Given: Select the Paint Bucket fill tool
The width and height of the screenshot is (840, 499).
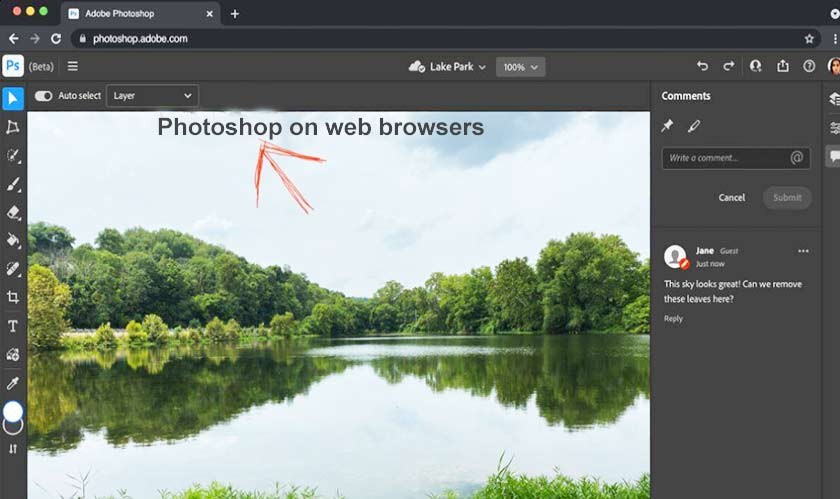Looking at the screenshot, I should pos(13,240).
